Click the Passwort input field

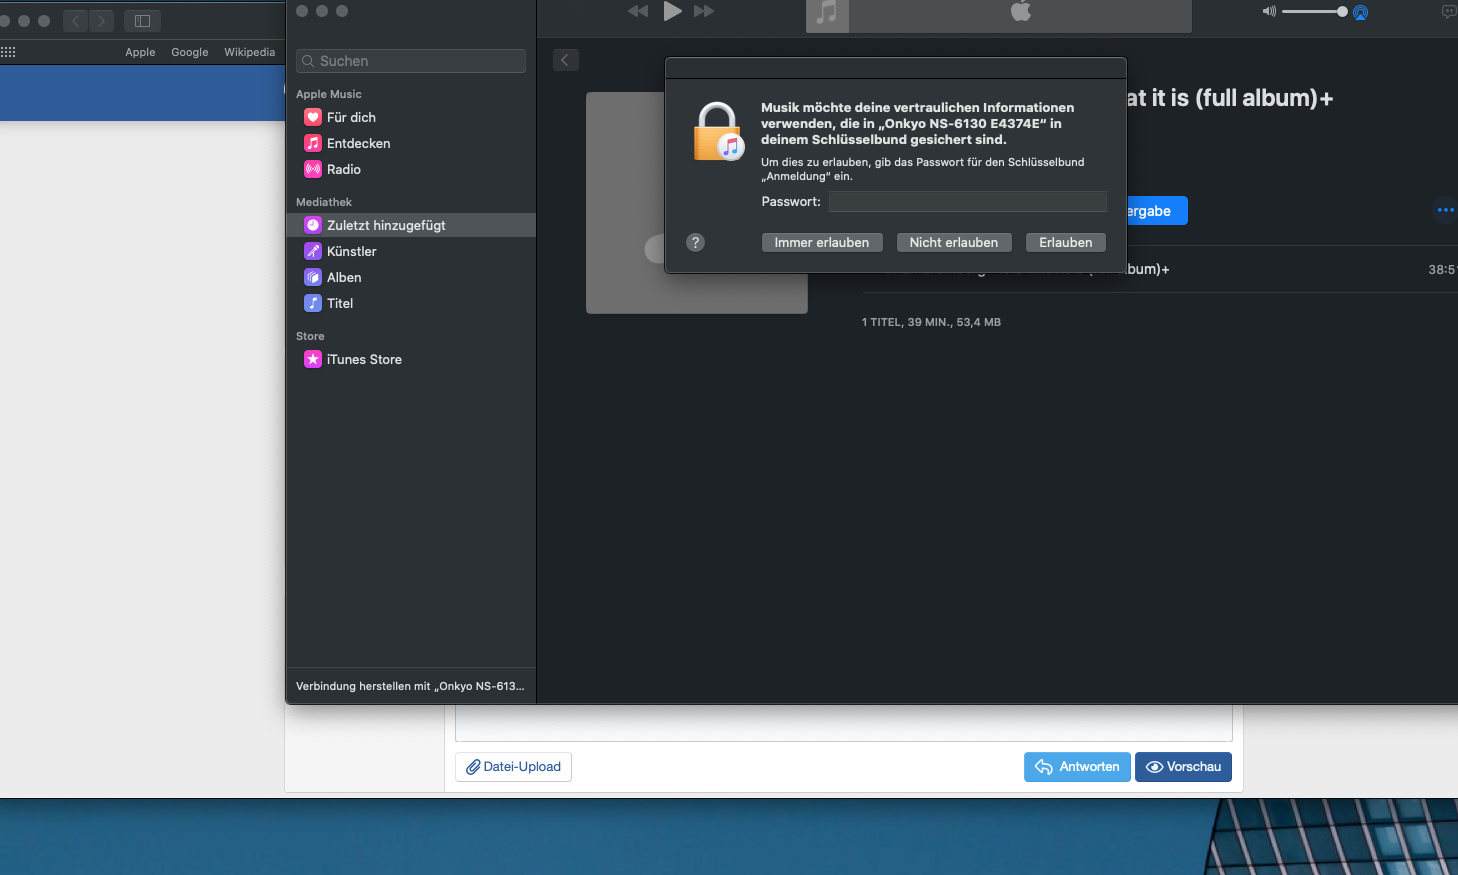[968, 201]
